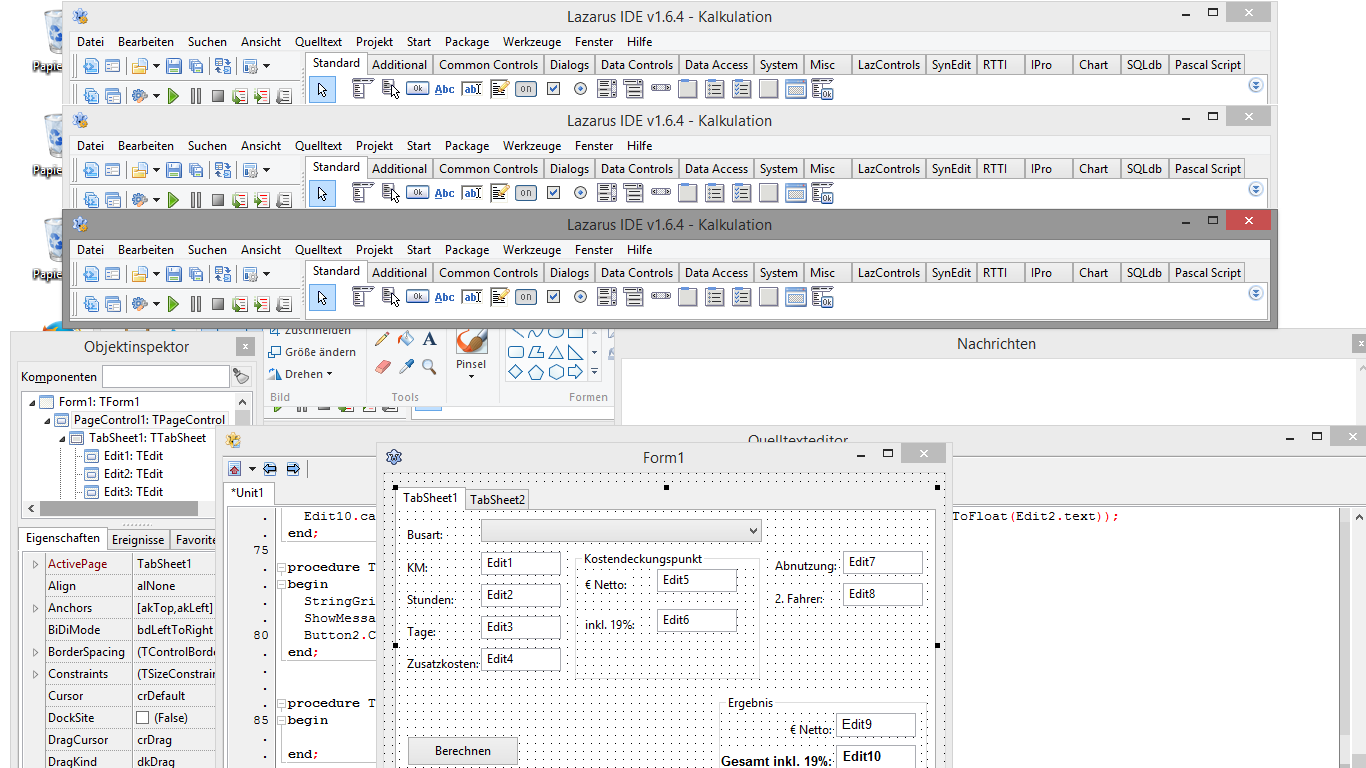
Task: Choose the Paint text tool (A)
Action: 429,340
